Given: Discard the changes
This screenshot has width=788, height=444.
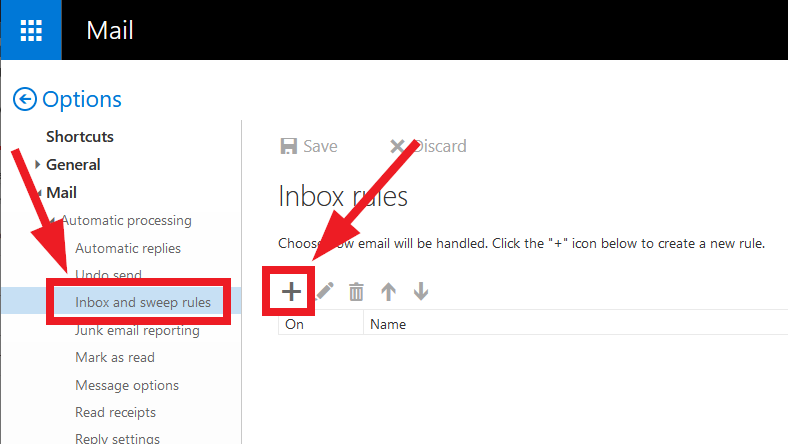Looking at the screenshot, I should point(428,146).
